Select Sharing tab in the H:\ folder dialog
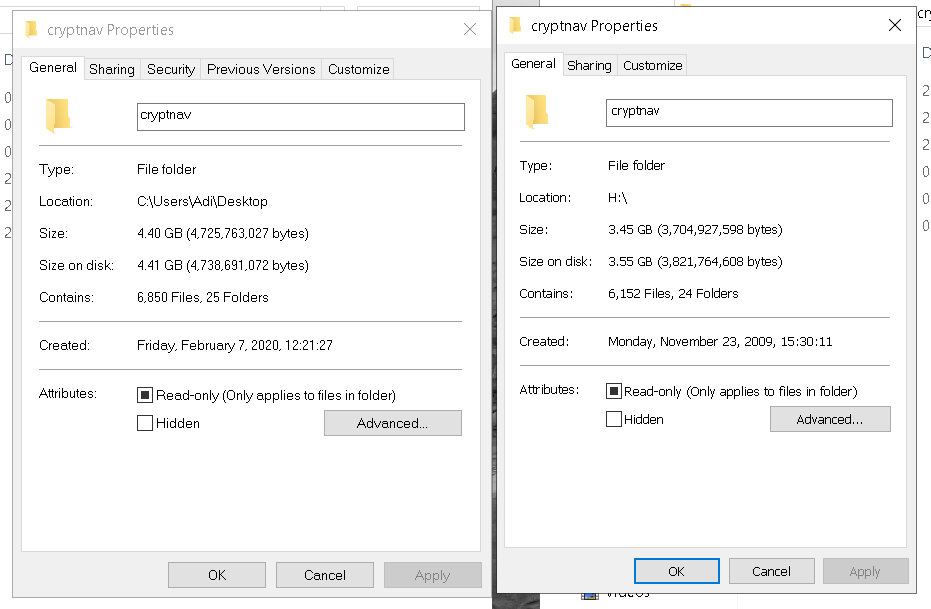 point(589,65)
